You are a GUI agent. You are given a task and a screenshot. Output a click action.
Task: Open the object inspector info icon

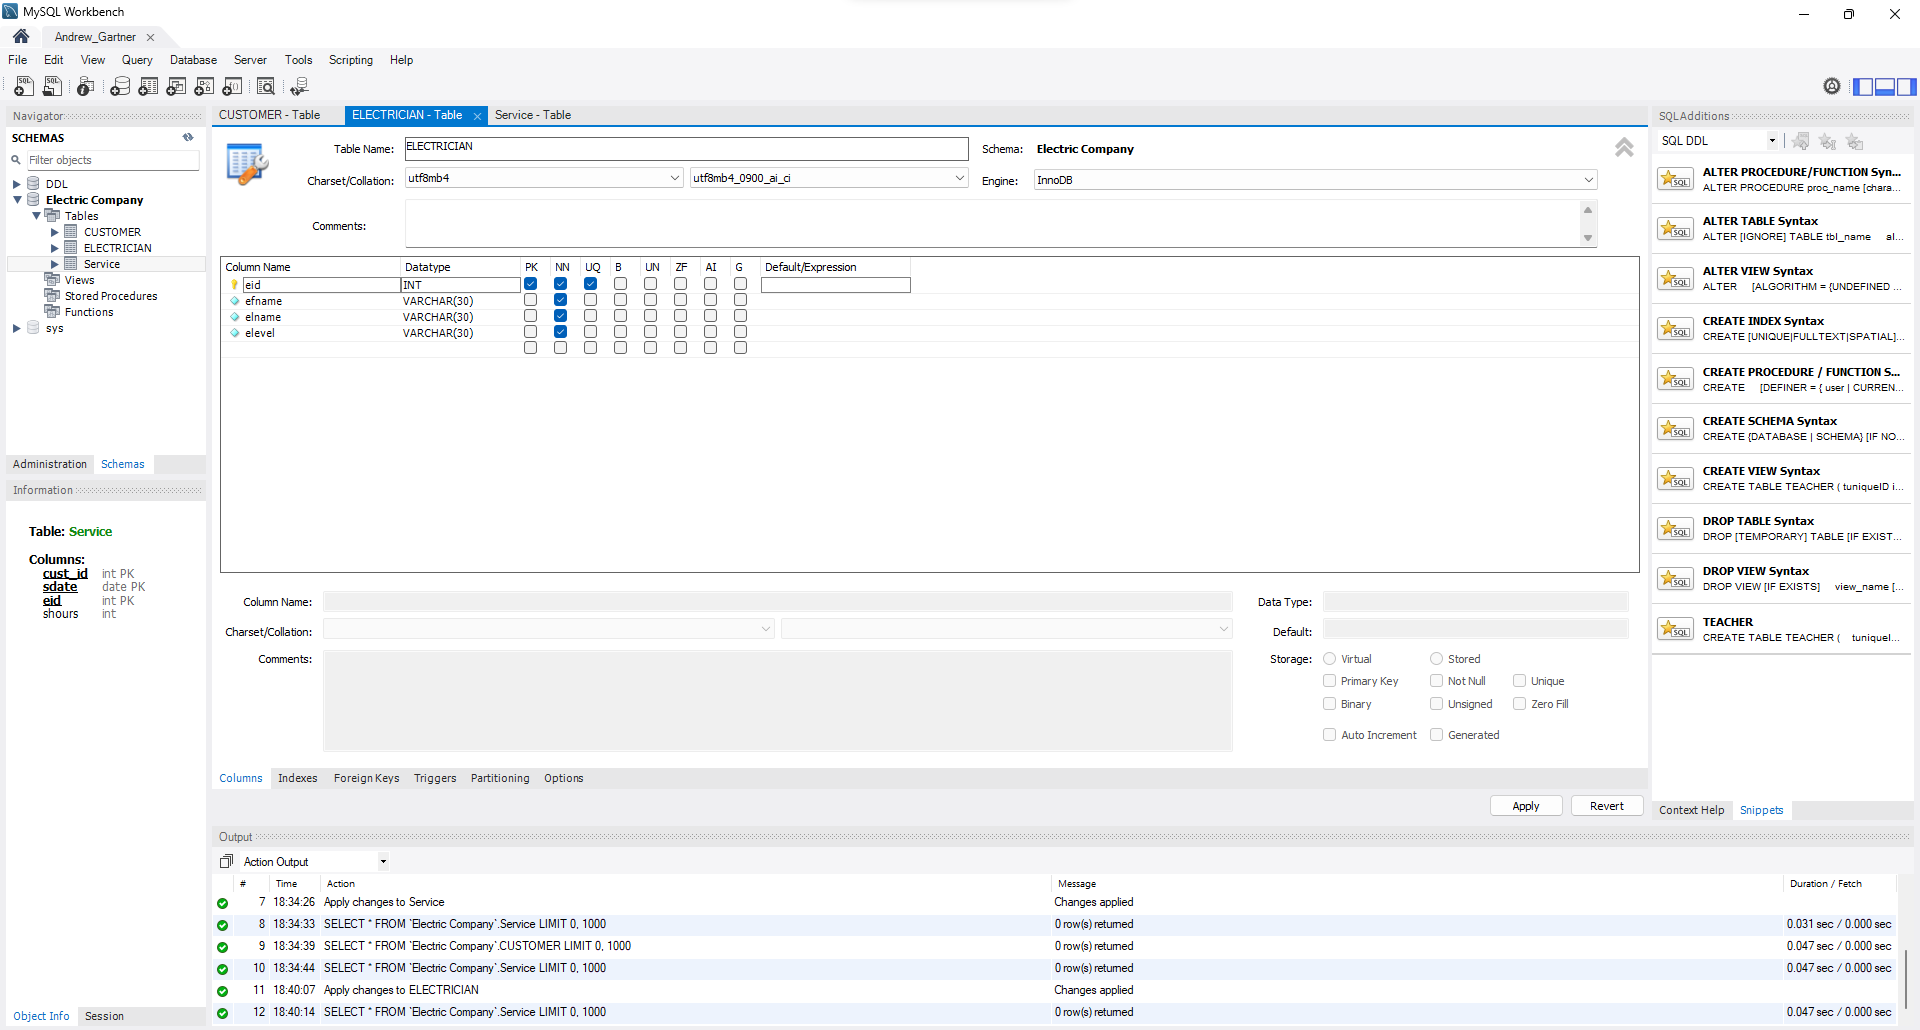point(86,87)
